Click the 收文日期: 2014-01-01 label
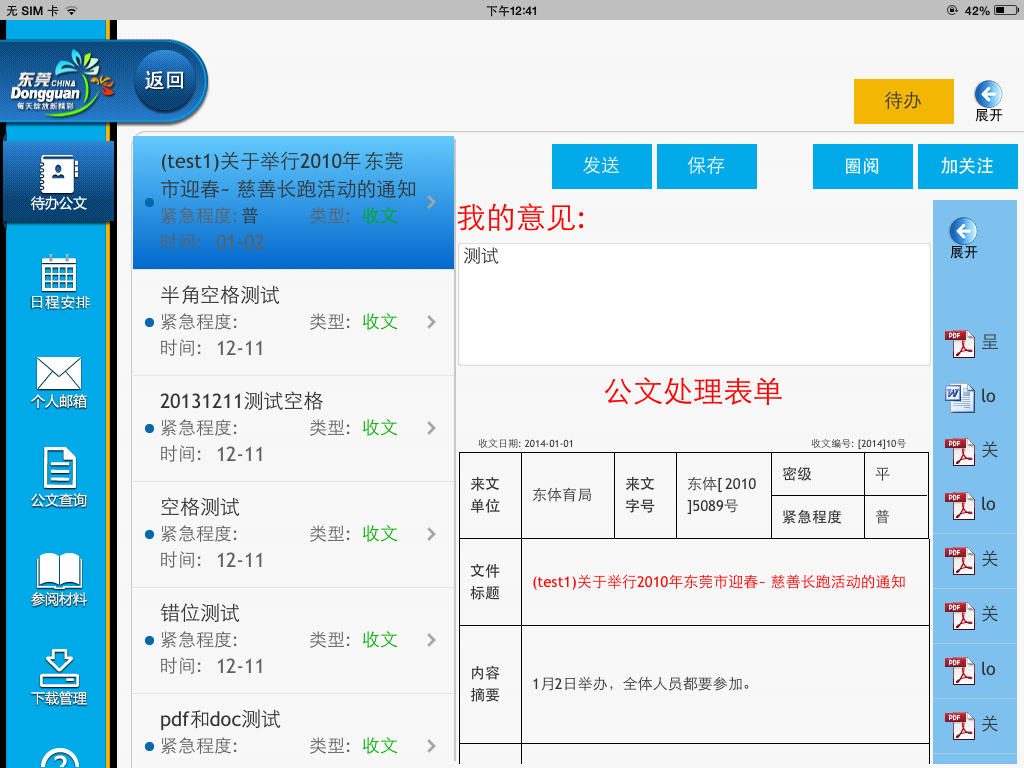The width and height of the screenshot is (1024, 768). click(526, 443)
